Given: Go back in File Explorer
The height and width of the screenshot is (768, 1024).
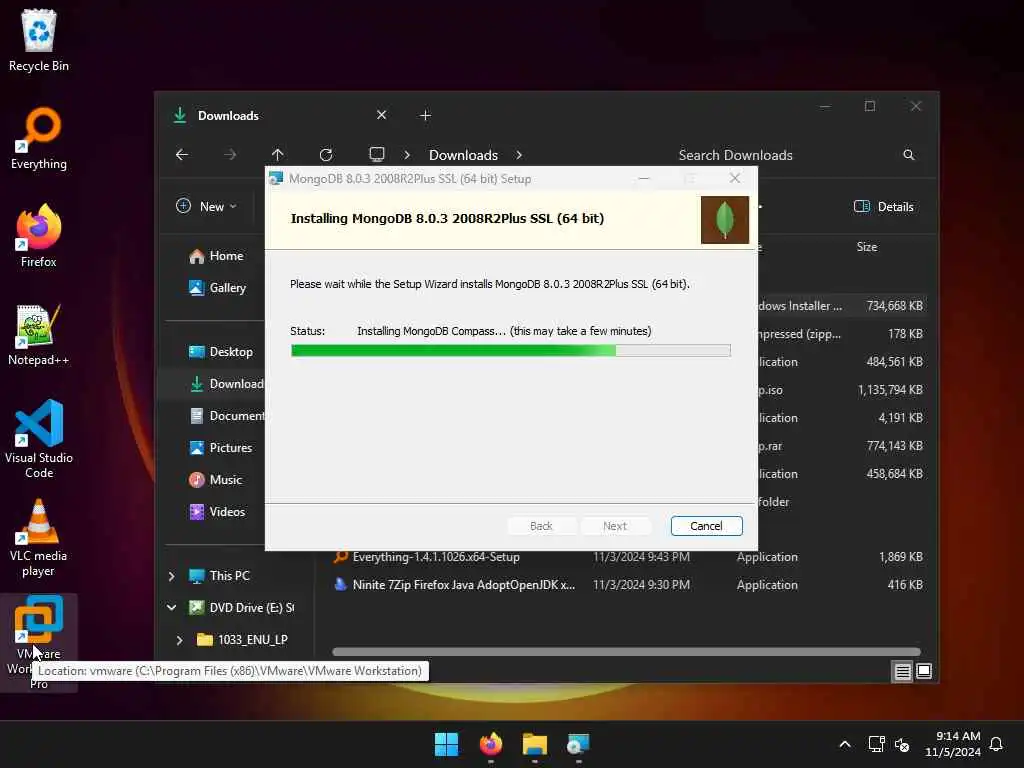Looking at the screenshot, I should tap(182, 155).
